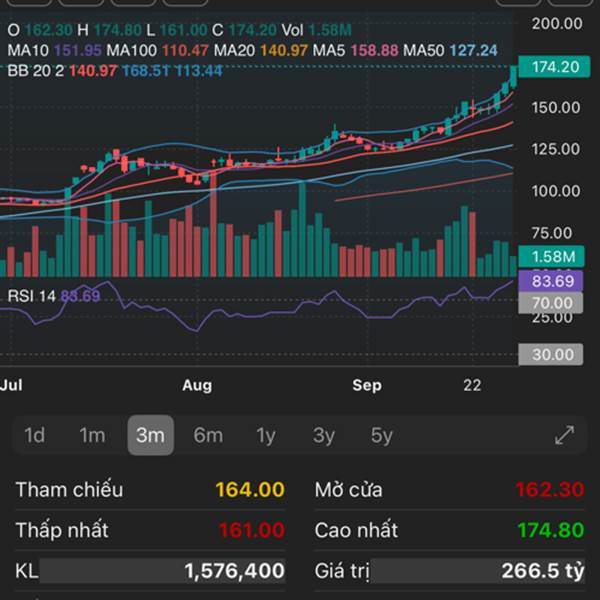The height and width of the screenshot is (600, 600).
Task: Tap the Tham chiếu value 164.00
Action: pyautogui.click(x=249, y=490)
